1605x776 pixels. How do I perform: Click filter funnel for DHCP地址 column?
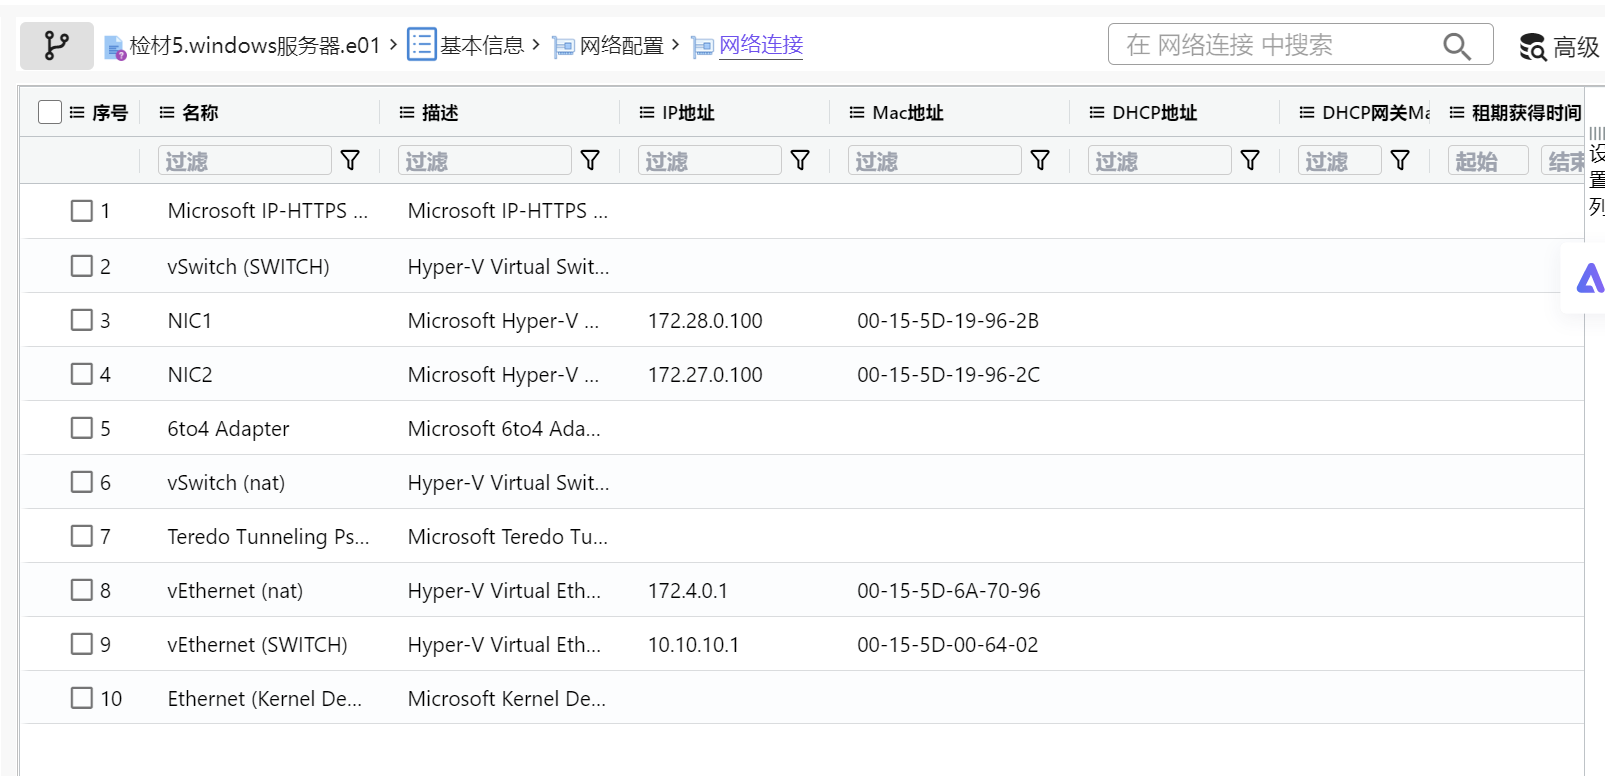[x=1250, y=160]
